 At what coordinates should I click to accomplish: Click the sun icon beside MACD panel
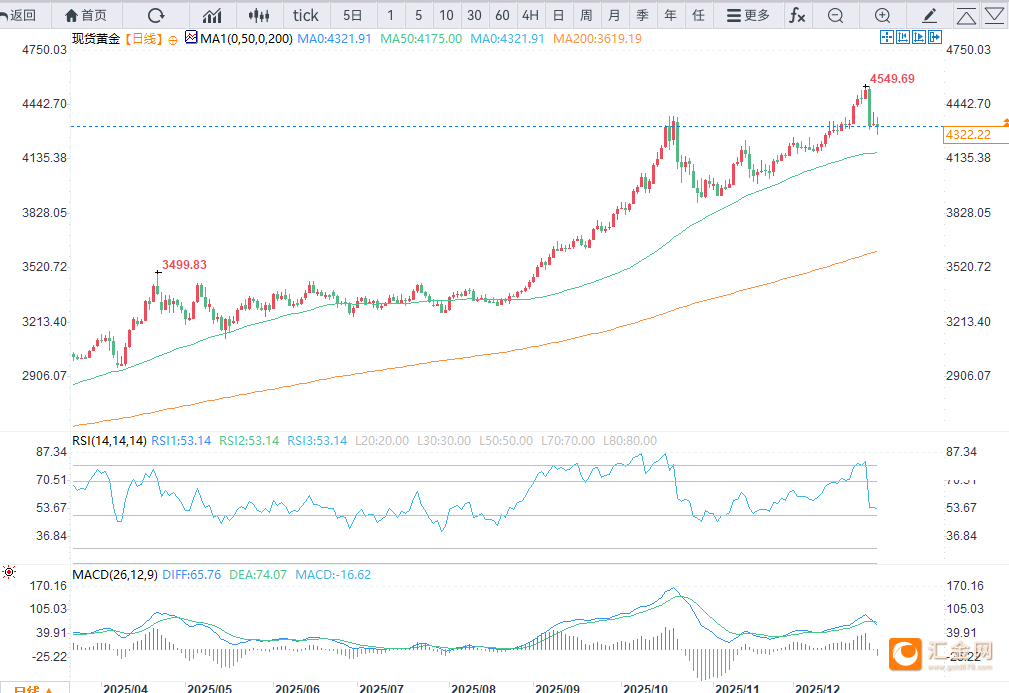click(x=9, y=572)
